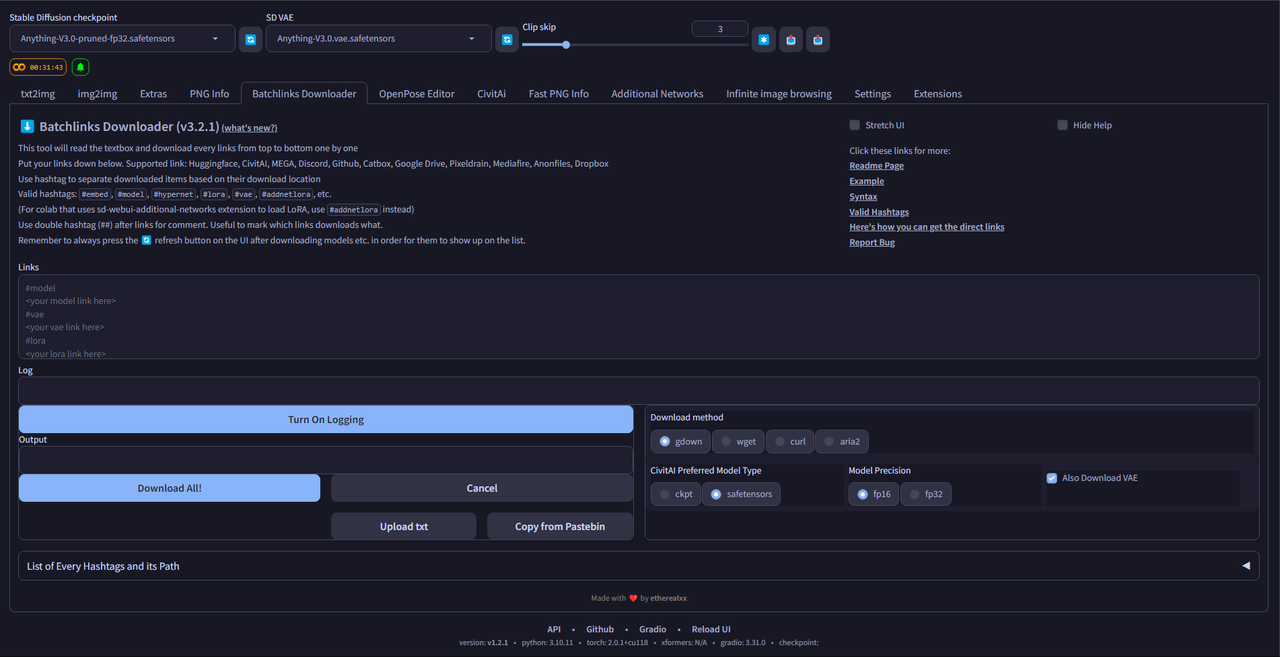Select aria2 download method
1280x657 pixels.
pyautogui.click(x=842, y=441)
